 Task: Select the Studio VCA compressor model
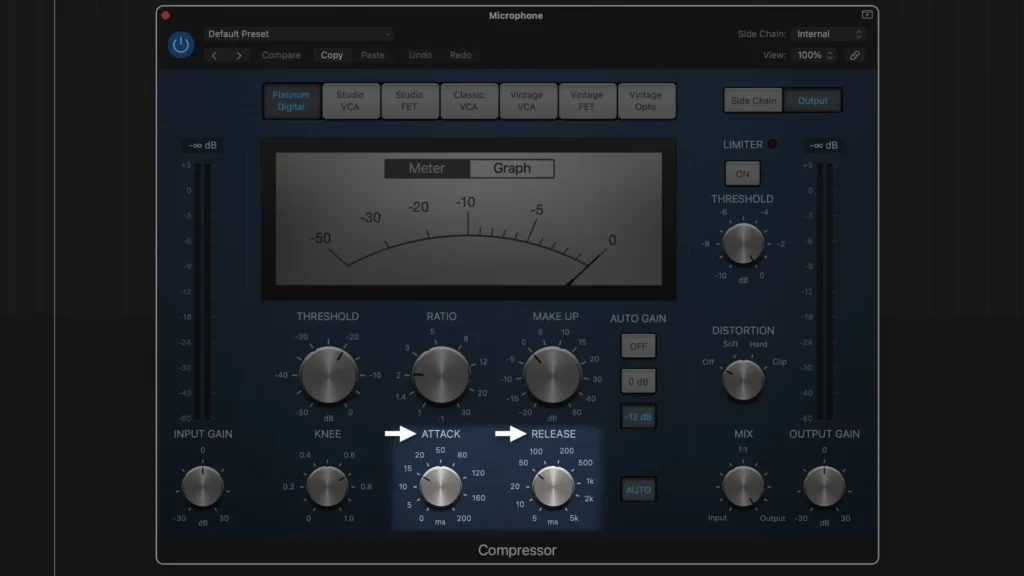pos(351,101)
